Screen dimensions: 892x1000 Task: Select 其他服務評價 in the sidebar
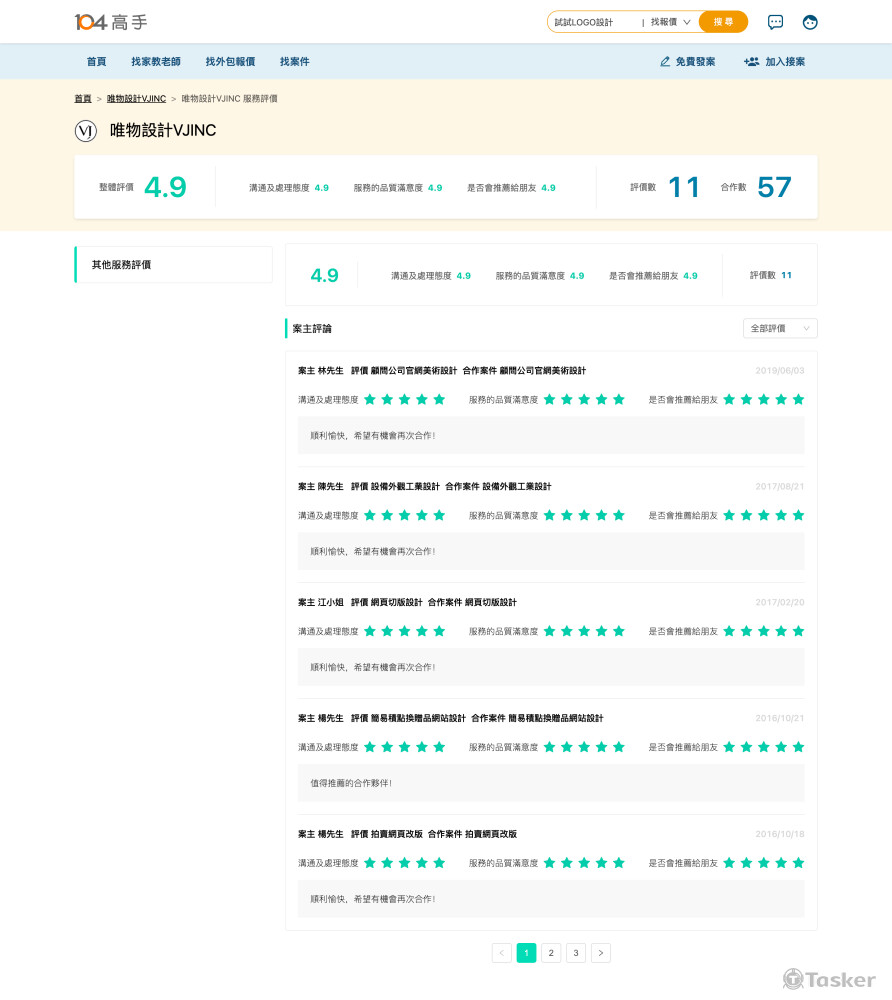tap(174, 265)
